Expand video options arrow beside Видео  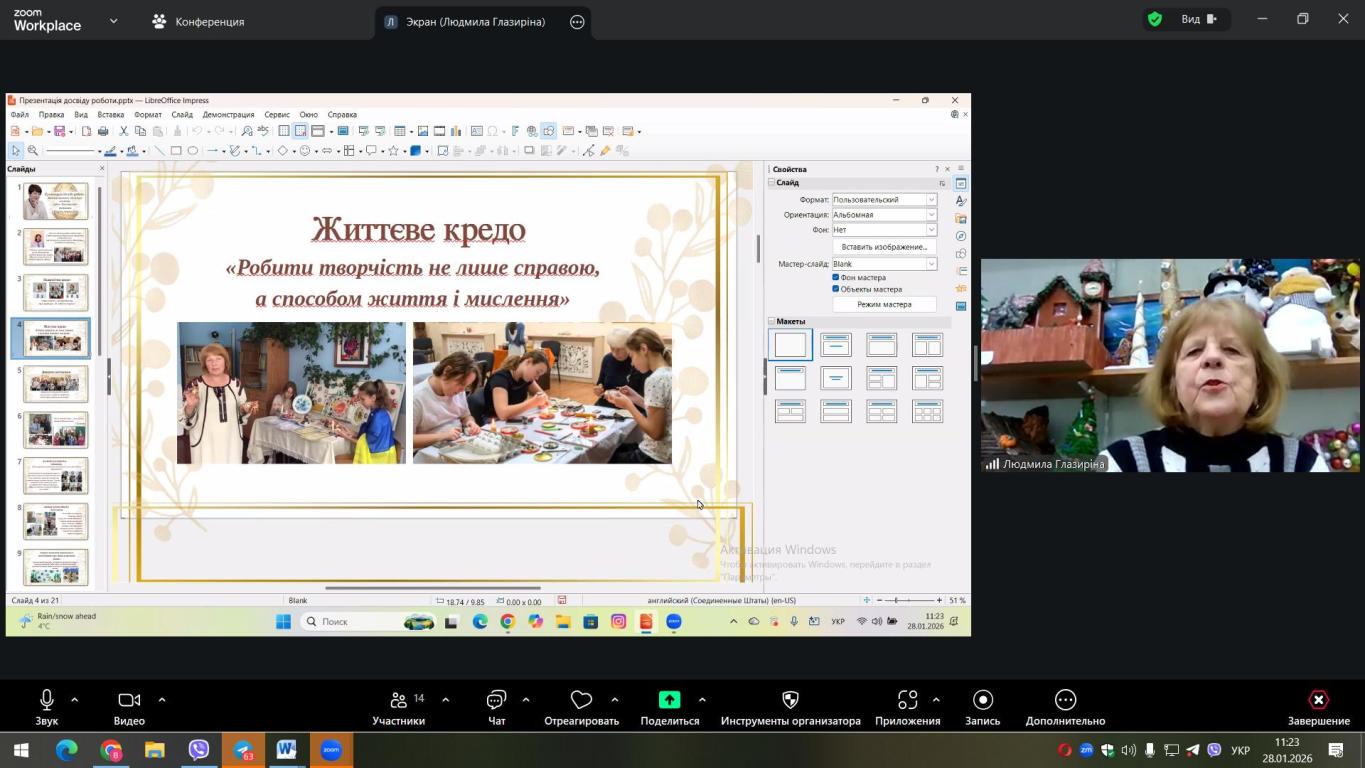click(x=162, y=700)
